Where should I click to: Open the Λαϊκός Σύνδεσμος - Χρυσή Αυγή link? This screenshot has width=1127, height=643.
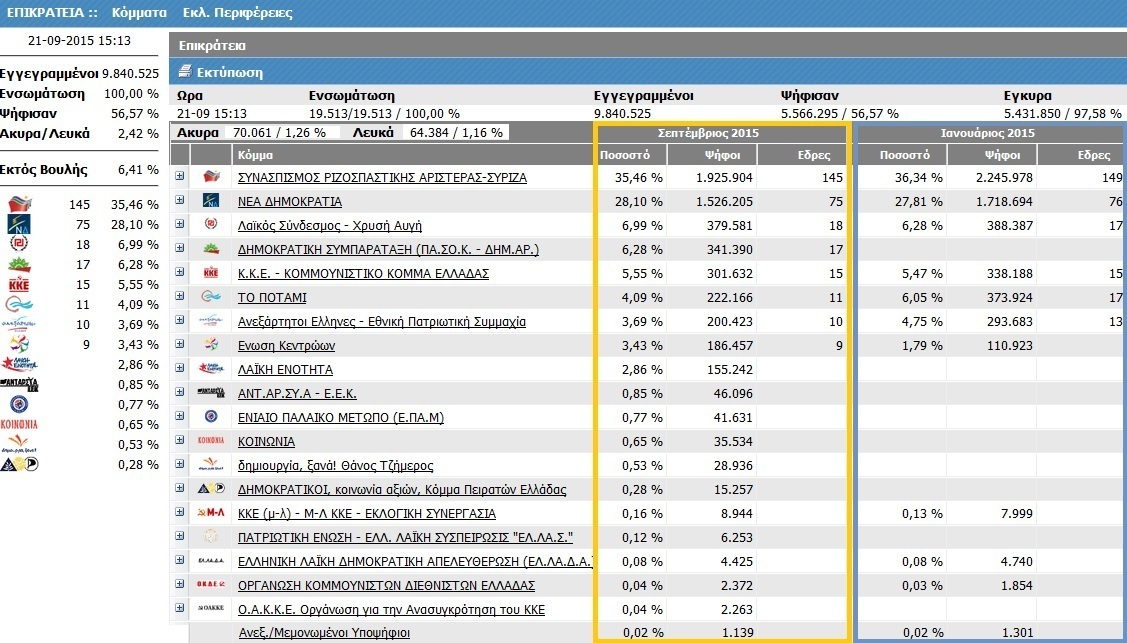point(330,226)
